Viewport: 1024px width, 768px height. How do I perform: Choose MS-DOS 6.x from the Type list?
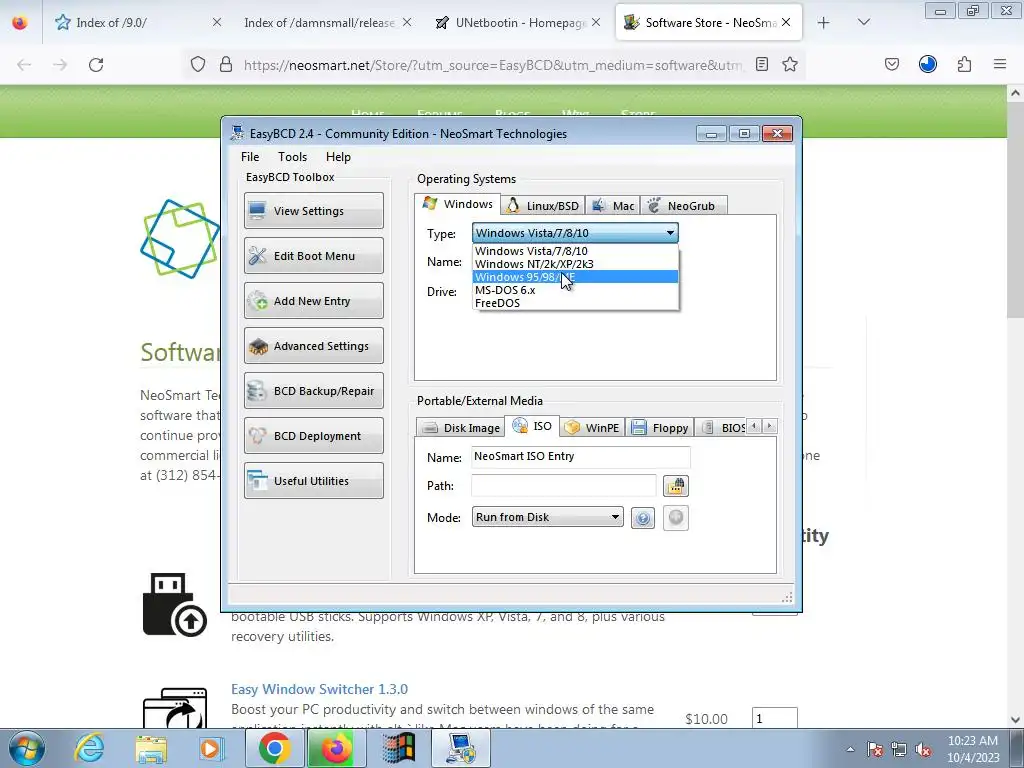(575, 290)
